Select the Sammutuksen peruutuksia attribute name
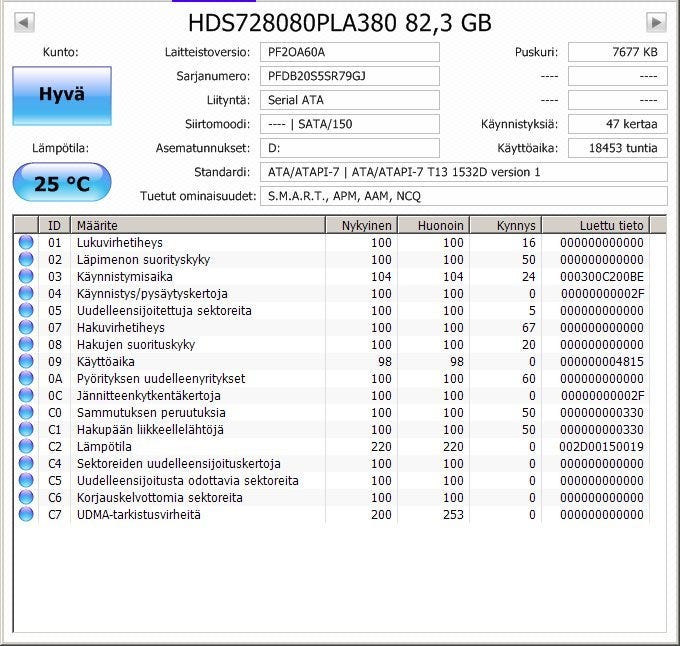The height and width of the screenshot is (646, 680). [151, 412]
